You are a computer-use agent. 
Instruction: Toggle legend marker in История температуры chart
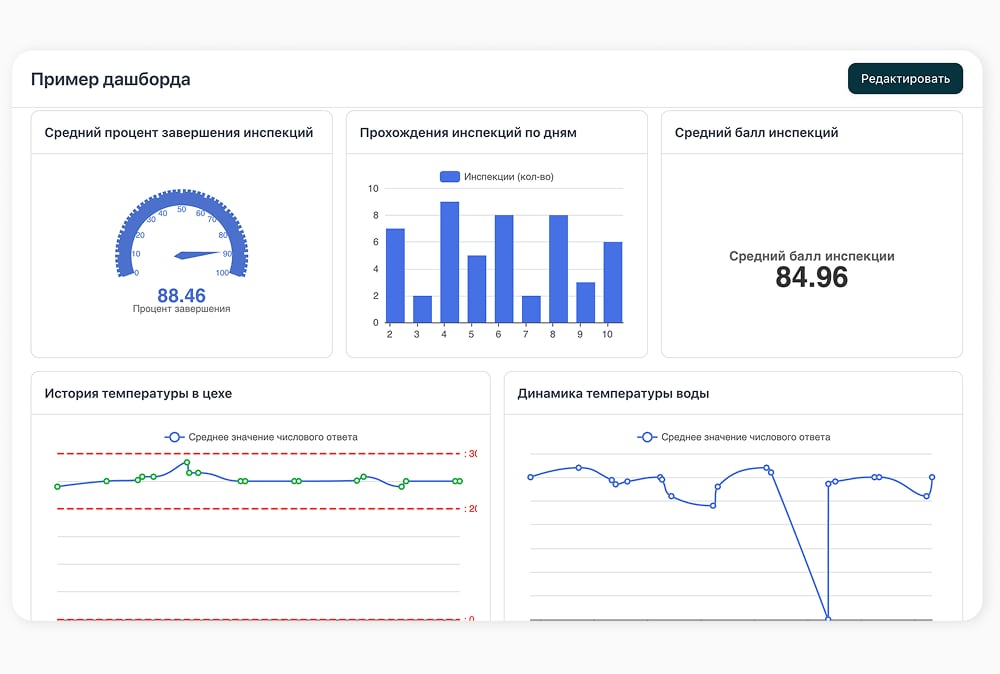[x=174, y=437]
